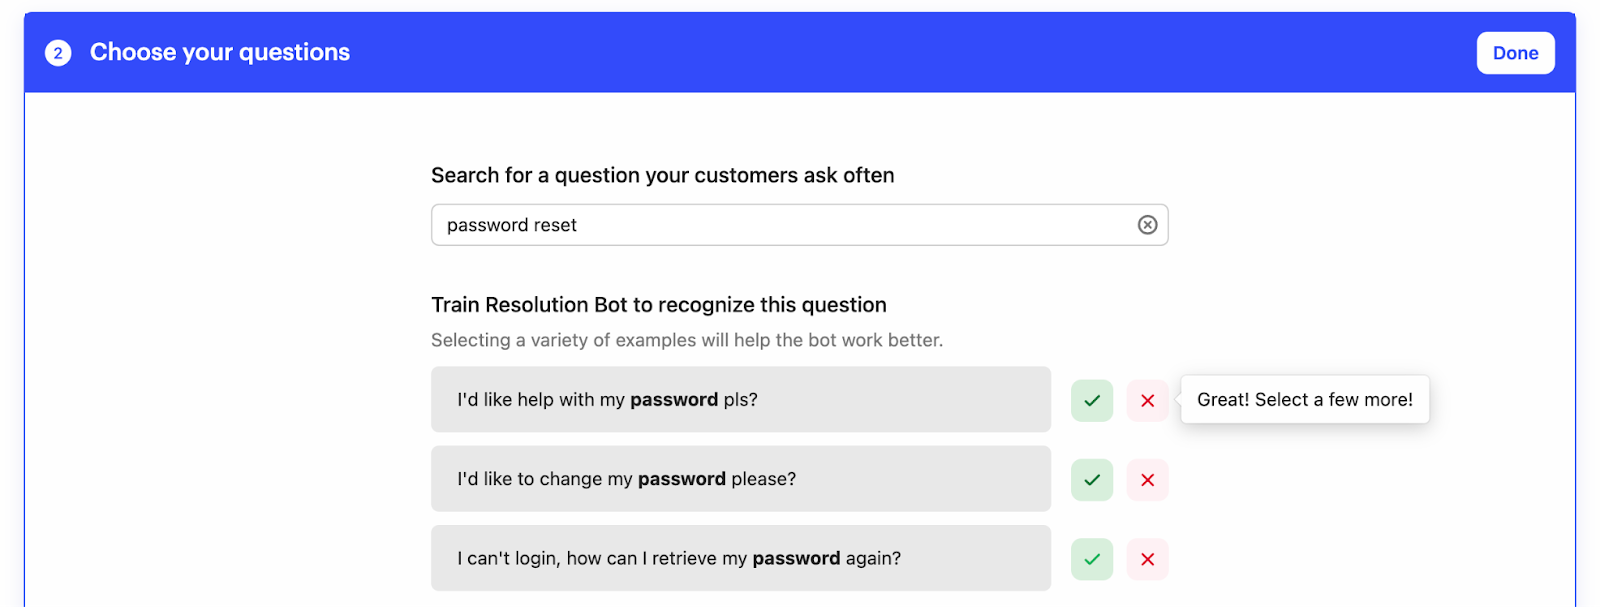
Task: Click the 'Search for a question' label
Action: 662,175
